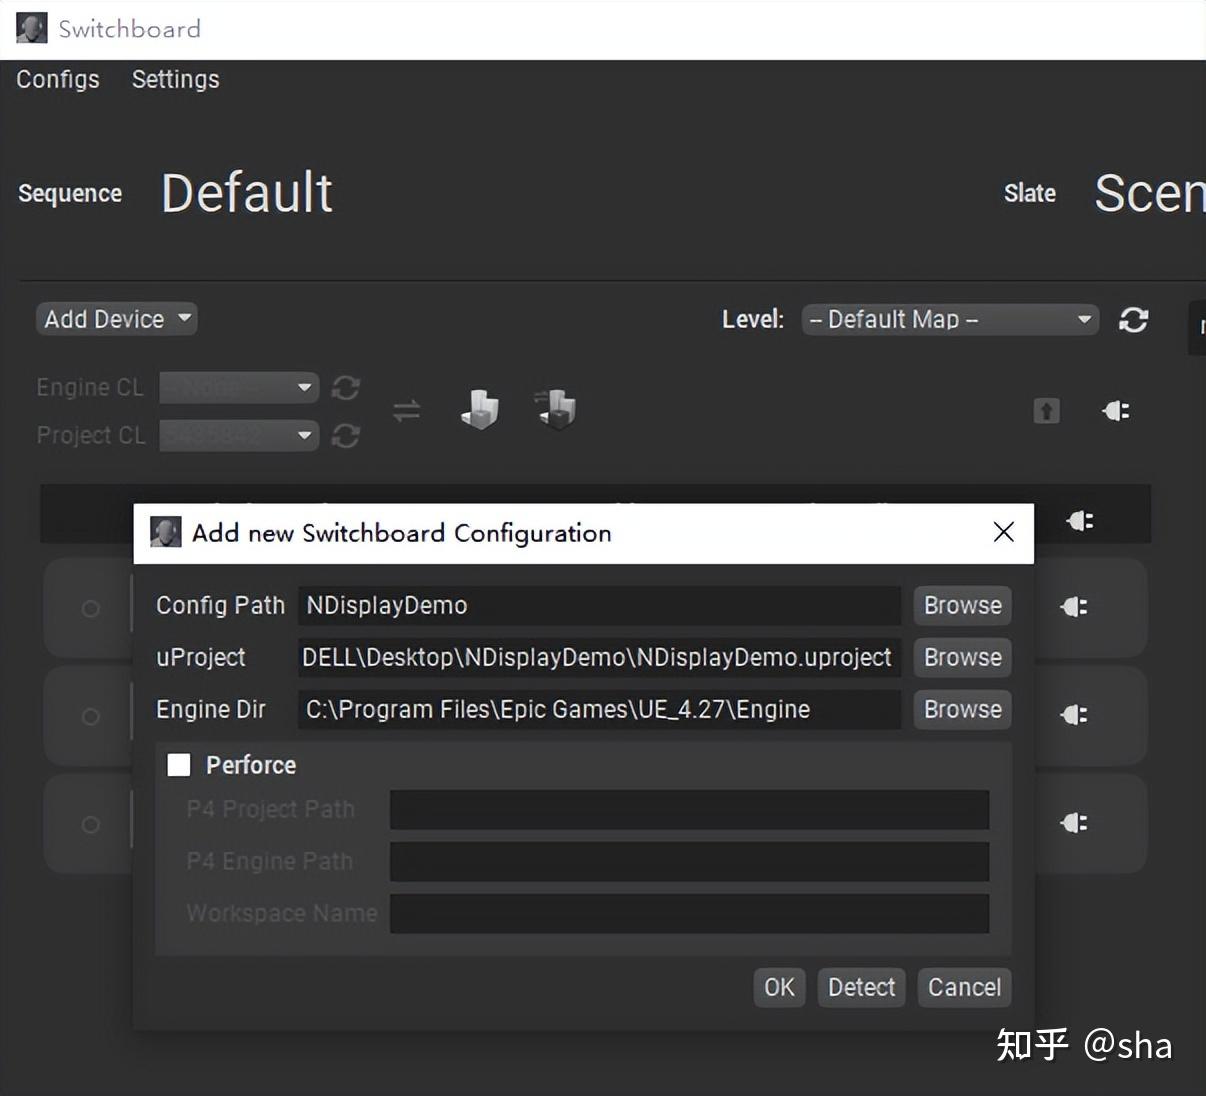Open the Add Device dropdown
The height and width of the screenshot is (1096, 1206).
point(116,319)
